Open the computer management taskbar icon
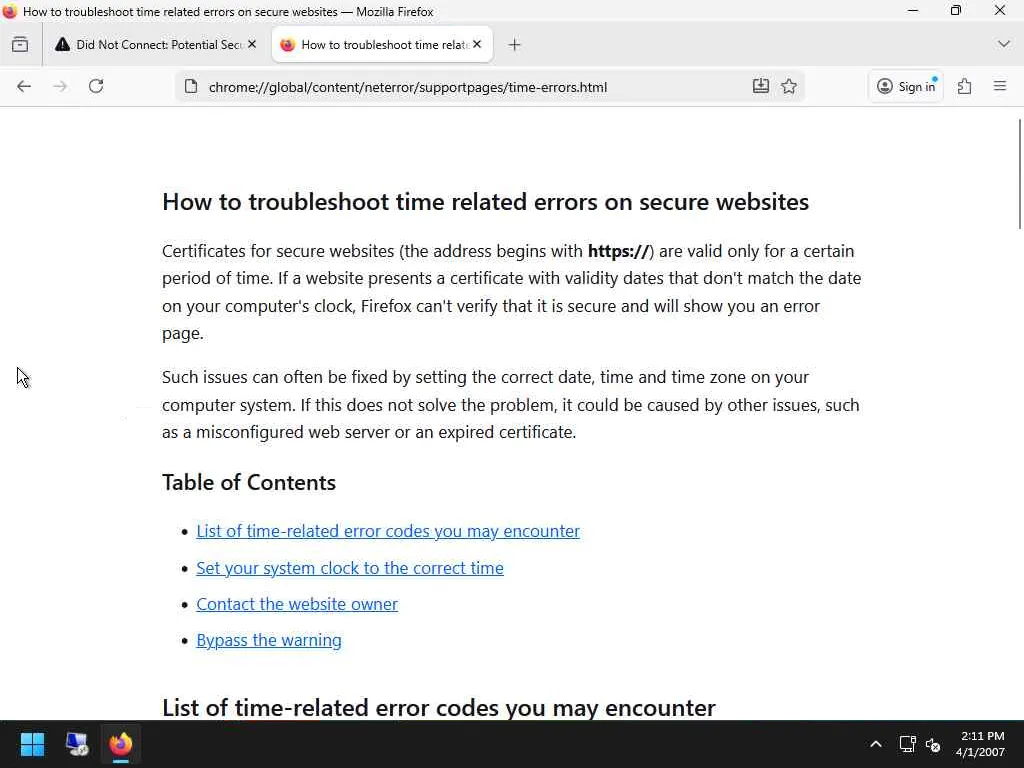The image size is (1024, 768). pos(77,744)
